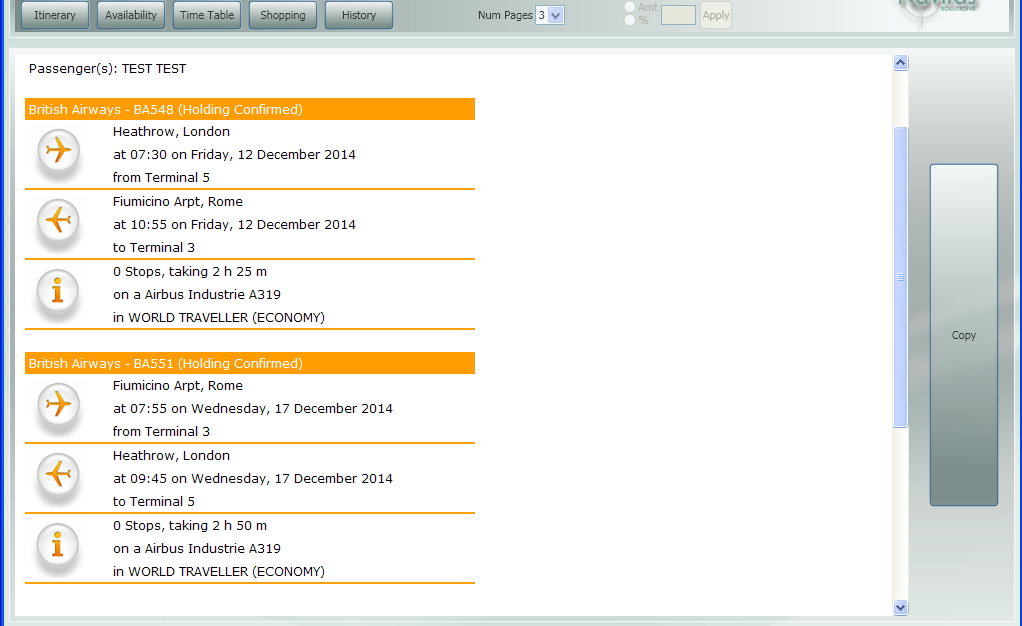The image size is (1022, 626).
Task: Click BA551 'in WORLD TRAVELLER (ECONOMY)' text
Action: pos(219,571)
